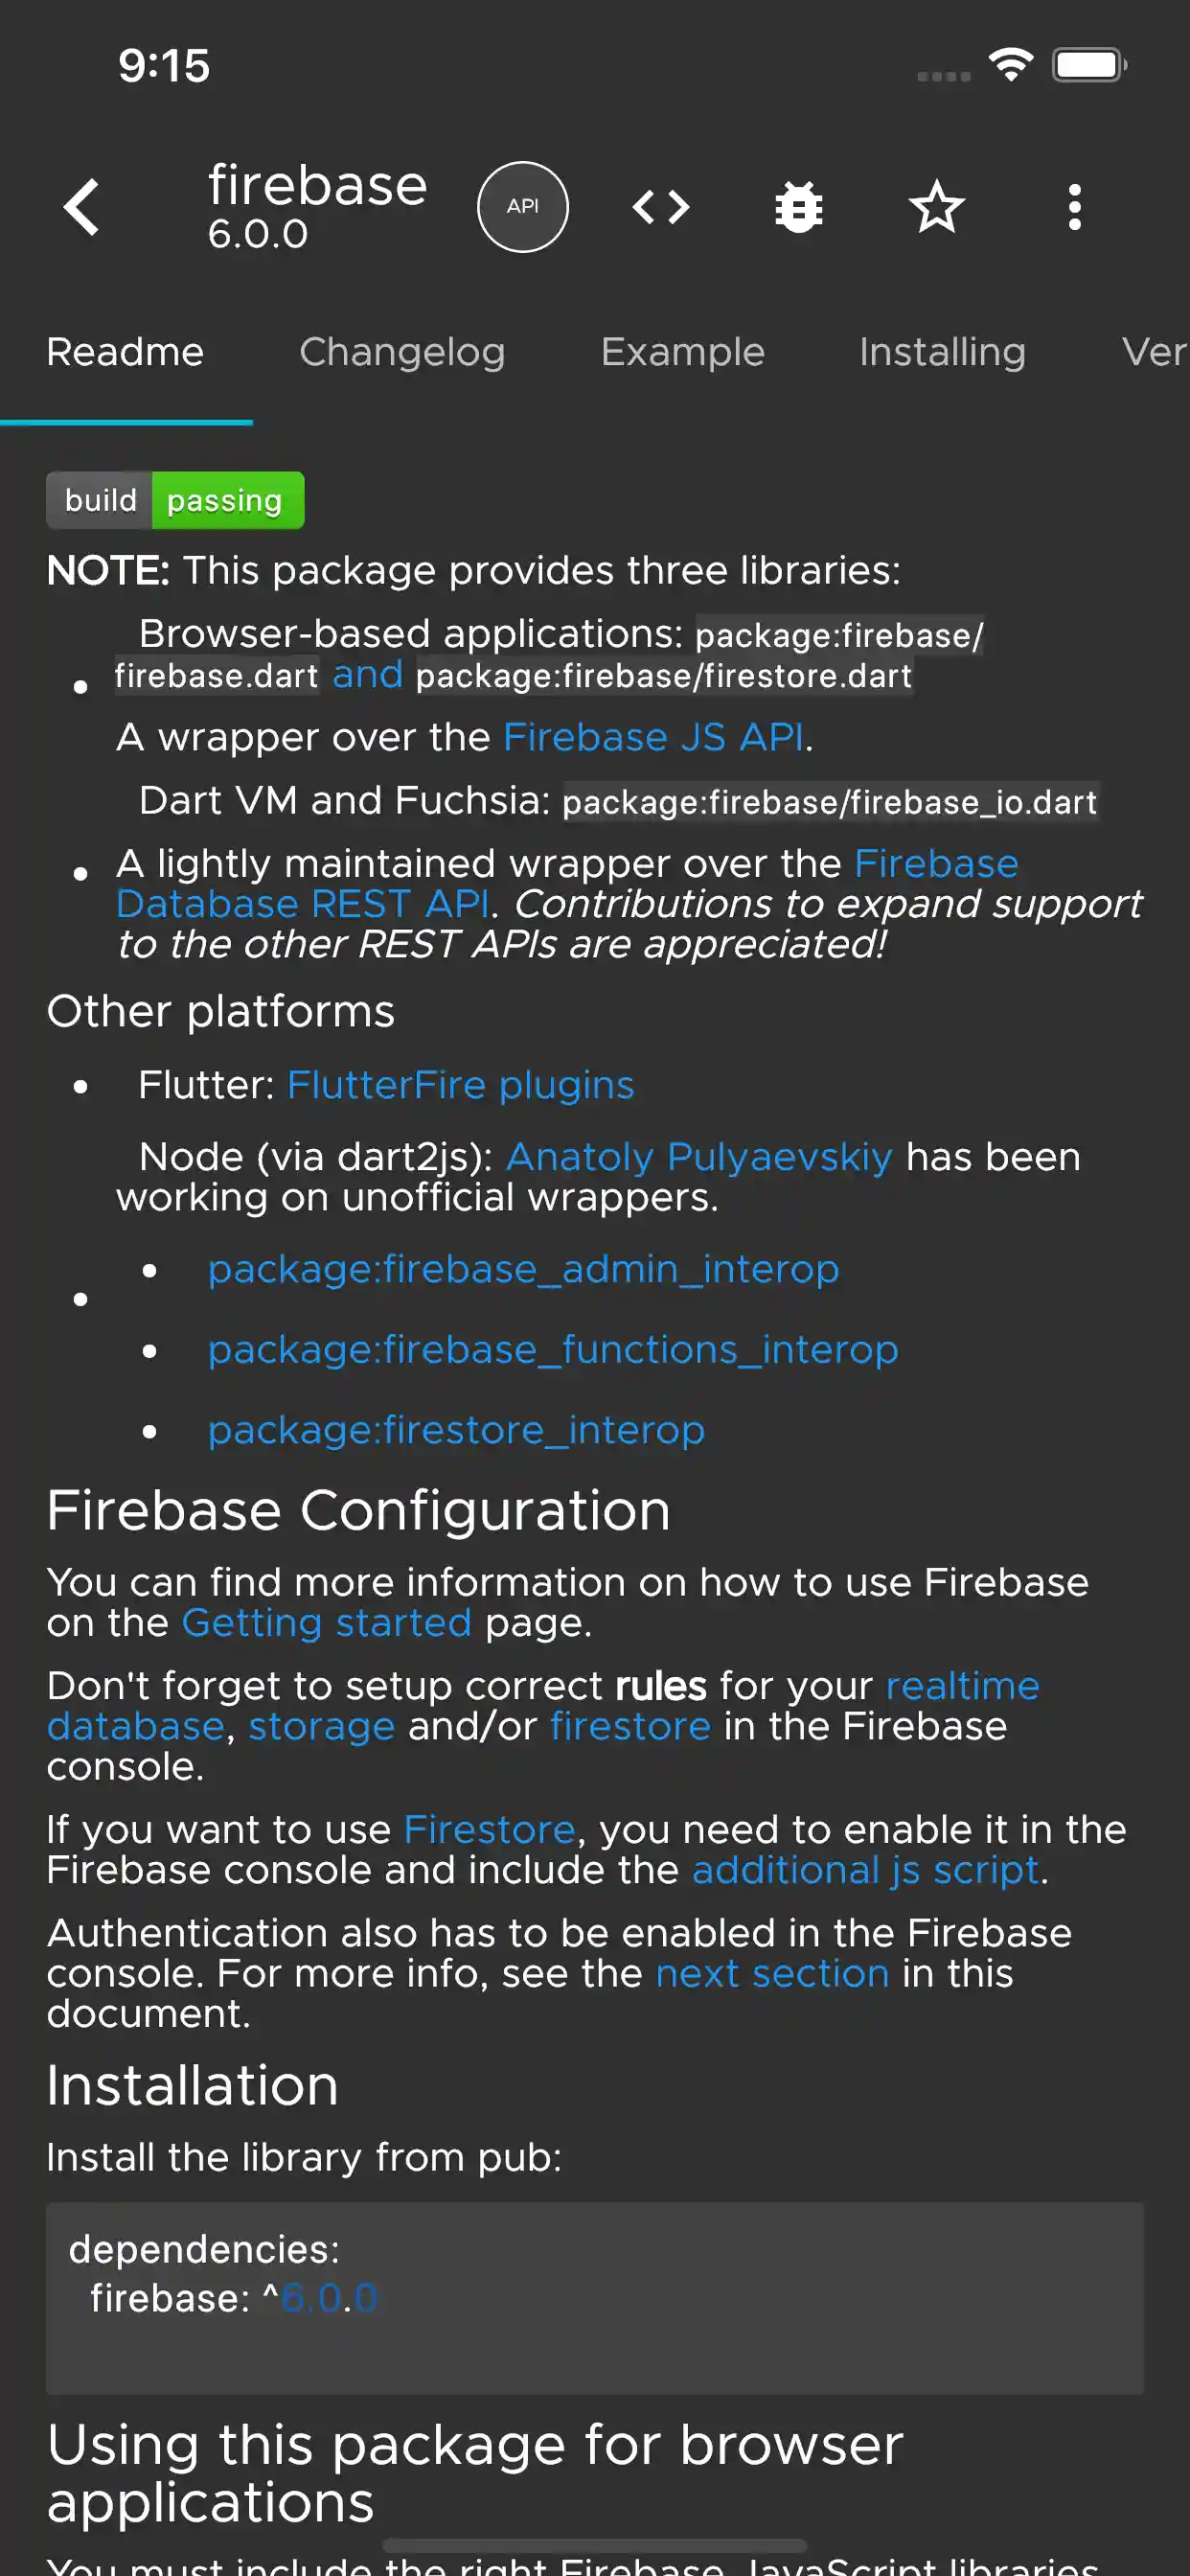This screenshot has height=2576, width=1190.
Task: Select the Installing tab
Action: click(x=942, y=352)
